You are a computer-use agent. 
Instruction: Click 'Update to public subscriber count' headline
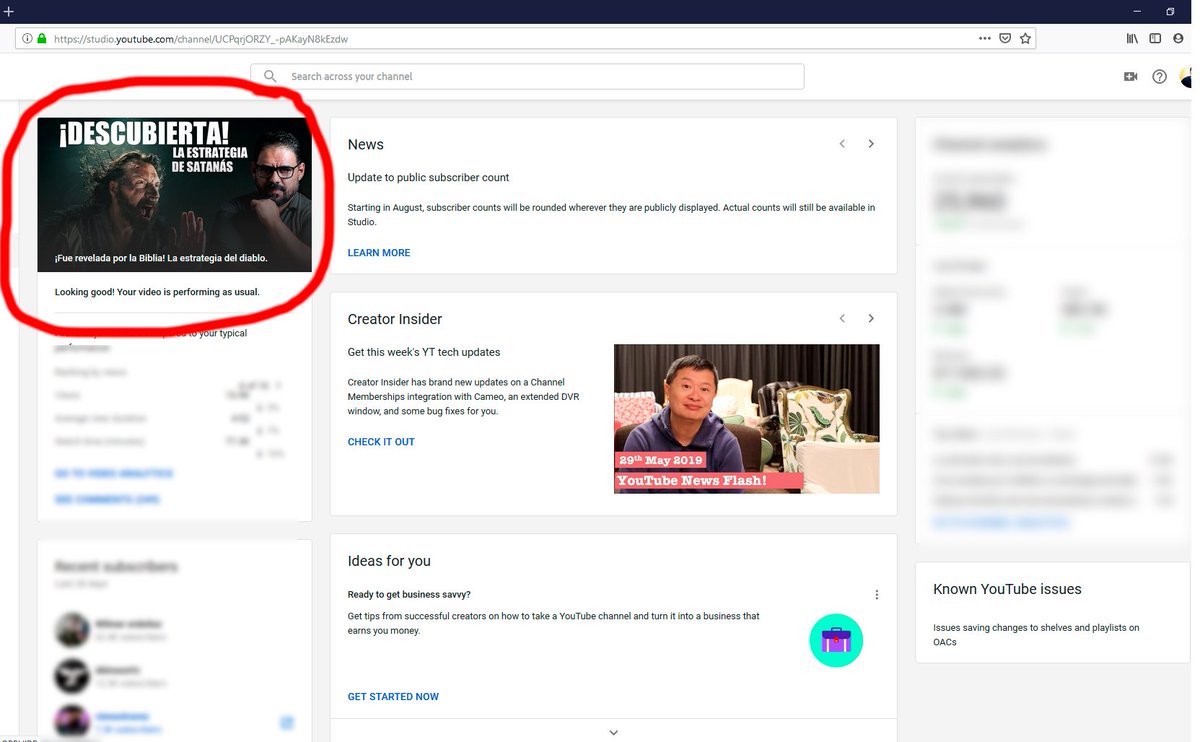pyautogui.click(x=428, y=178)
